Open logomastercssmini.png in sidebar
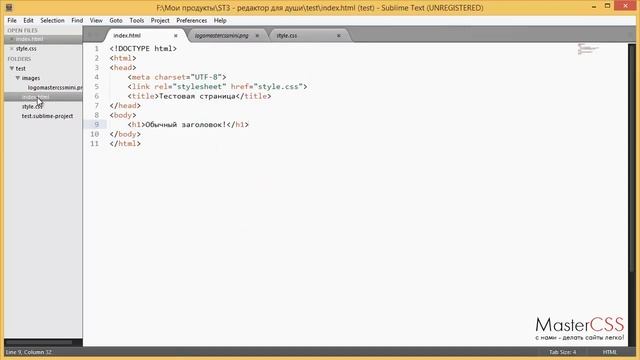This screenshot has height=360, width=640. pos(55,87)
